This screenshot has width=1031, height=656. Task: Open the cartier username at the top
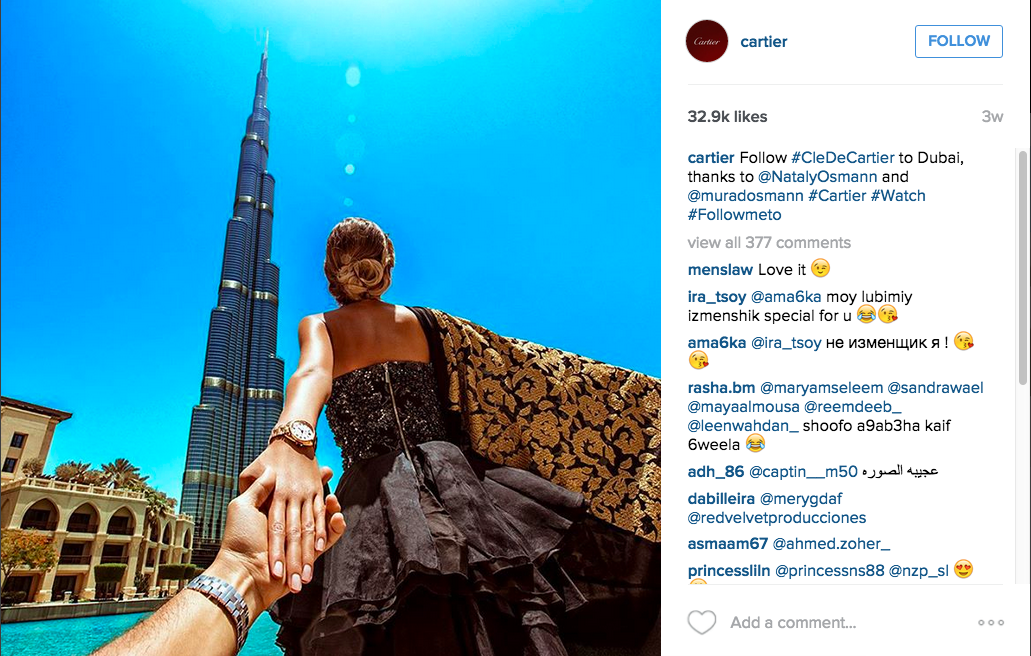coord(763,41)
